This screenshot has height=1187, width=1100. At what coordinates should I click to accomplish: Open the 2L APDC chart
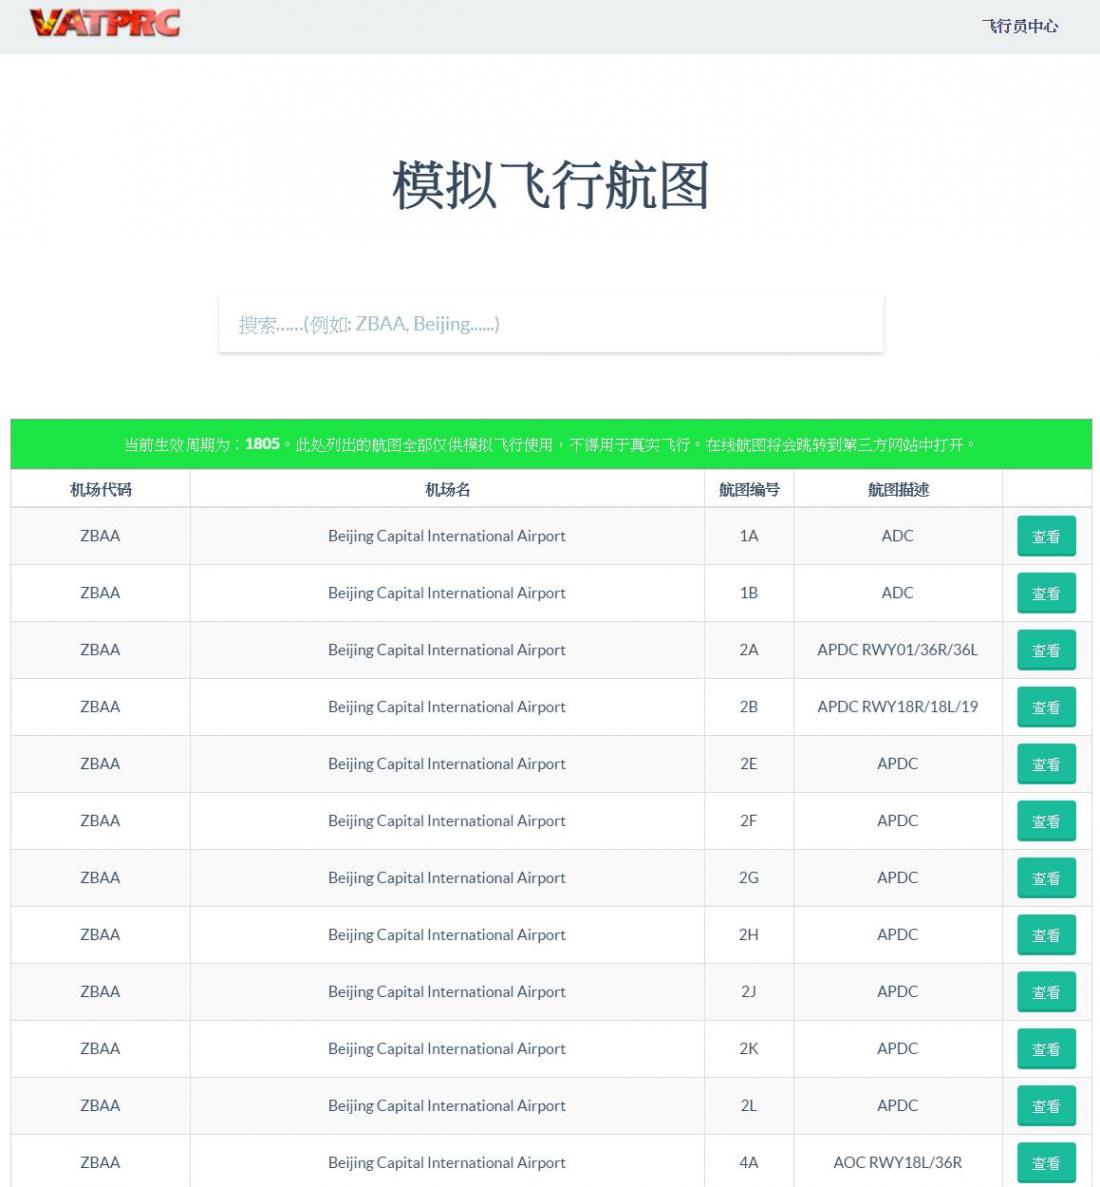click(x=1046, y=1105)
